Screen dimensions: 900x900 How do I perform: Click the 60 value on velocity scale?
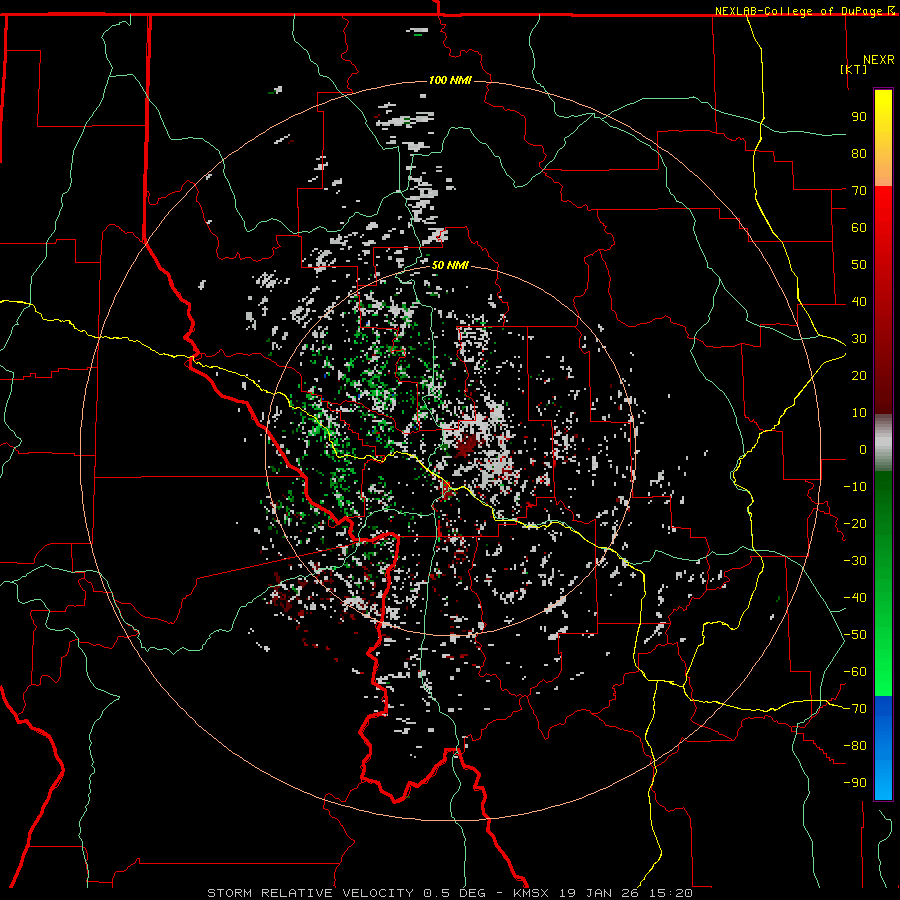859,227
